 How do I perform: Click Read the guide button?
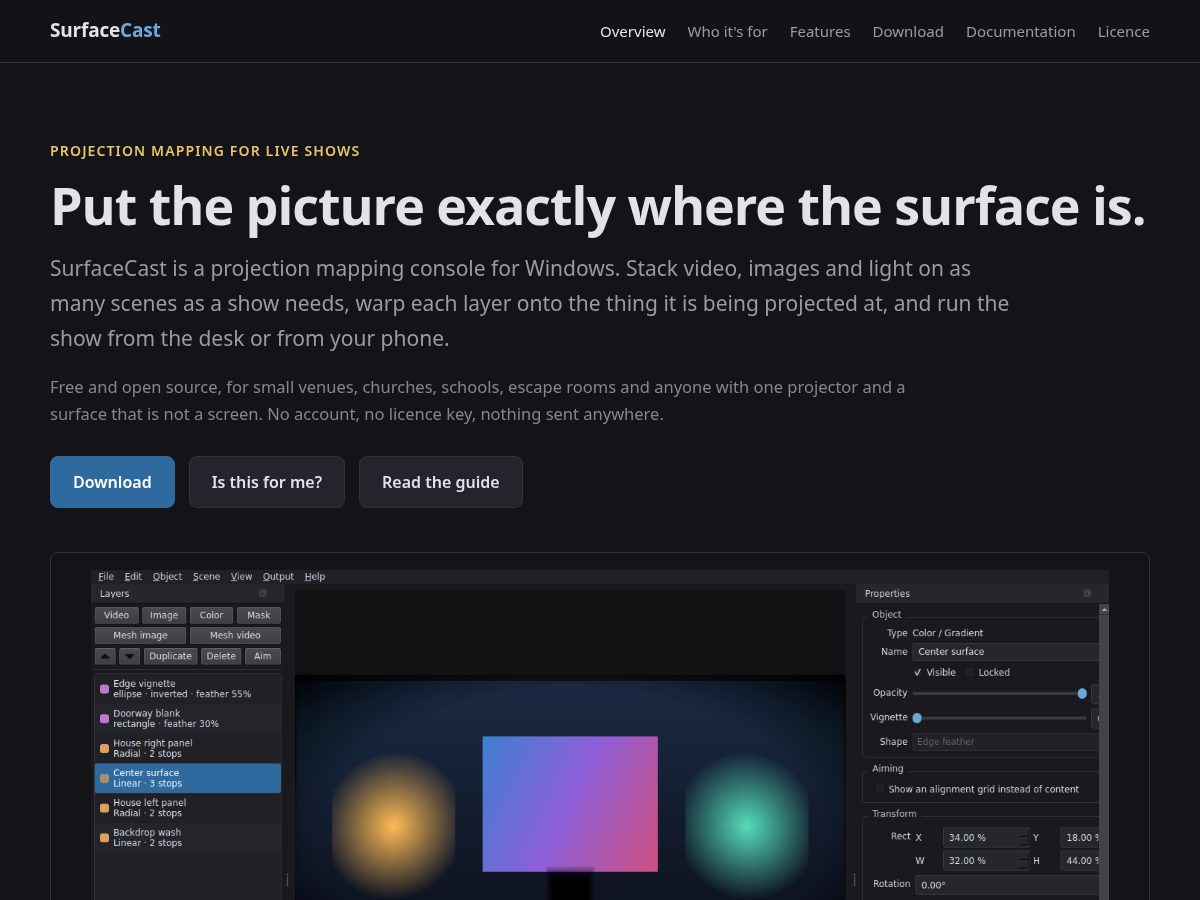[x=441, y=482]
